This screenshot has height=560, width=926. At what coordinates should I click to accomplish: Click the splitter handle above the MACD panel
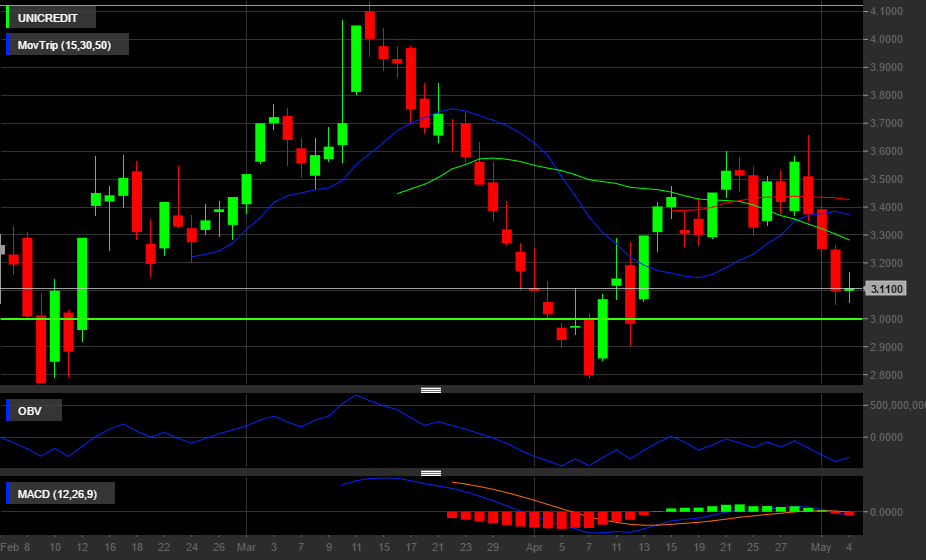[x=431, y=473]
